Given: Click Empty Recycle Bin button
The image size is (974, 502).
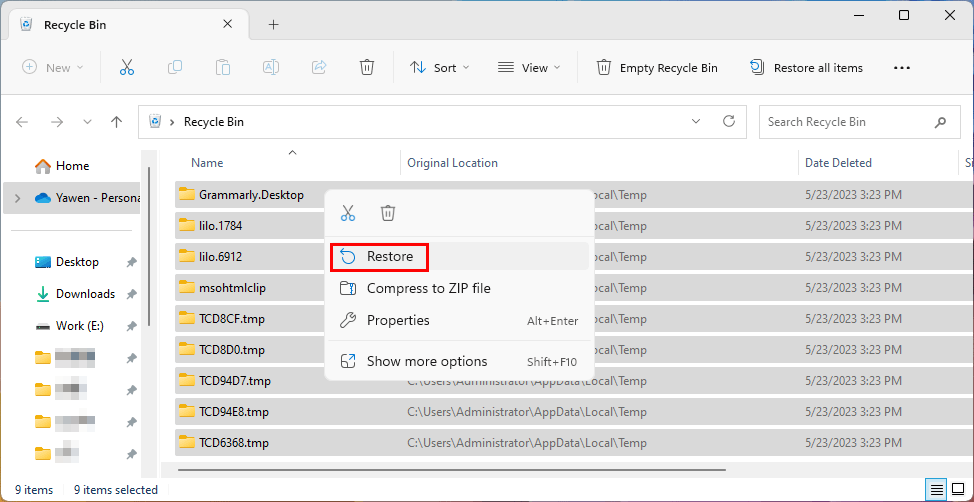Looking at the screenshot, I should [x=657, y=68].
